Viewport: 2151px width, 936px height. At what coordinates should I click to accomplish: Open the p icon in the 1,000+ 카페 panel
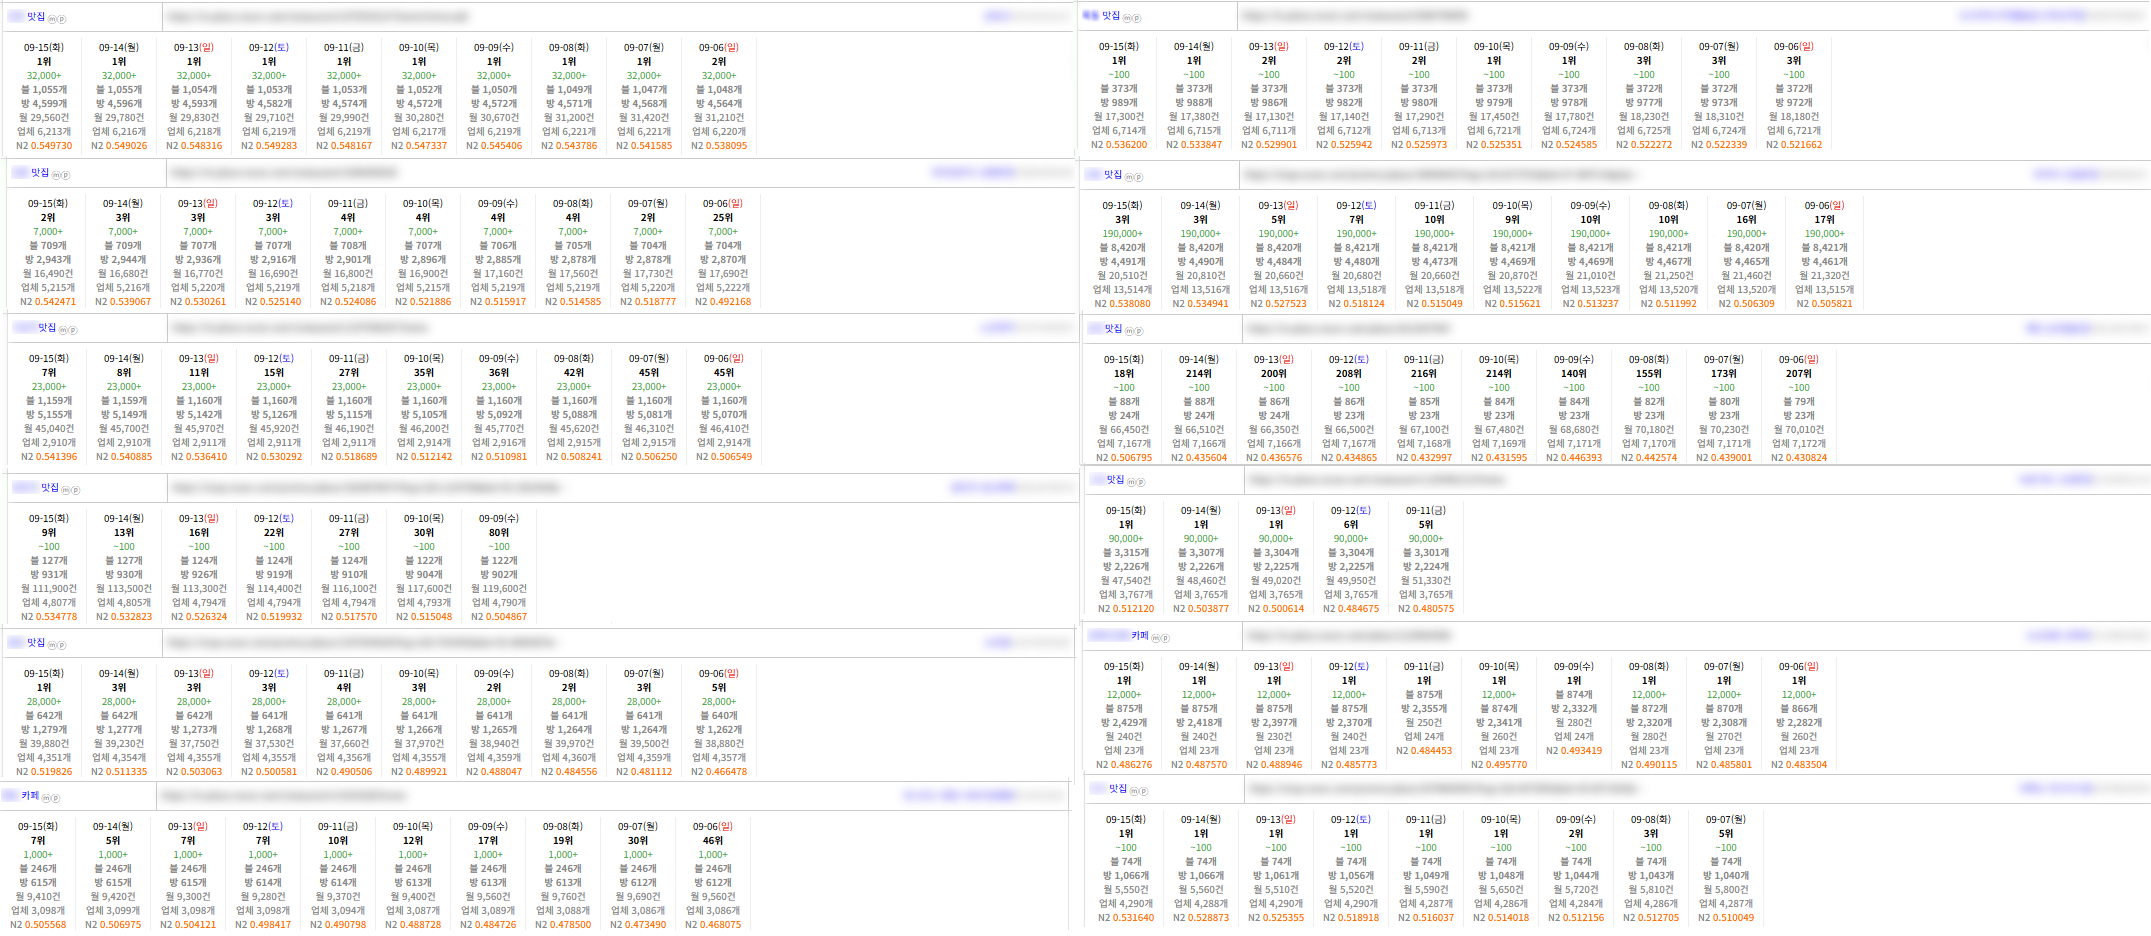(x=56, y=798)
